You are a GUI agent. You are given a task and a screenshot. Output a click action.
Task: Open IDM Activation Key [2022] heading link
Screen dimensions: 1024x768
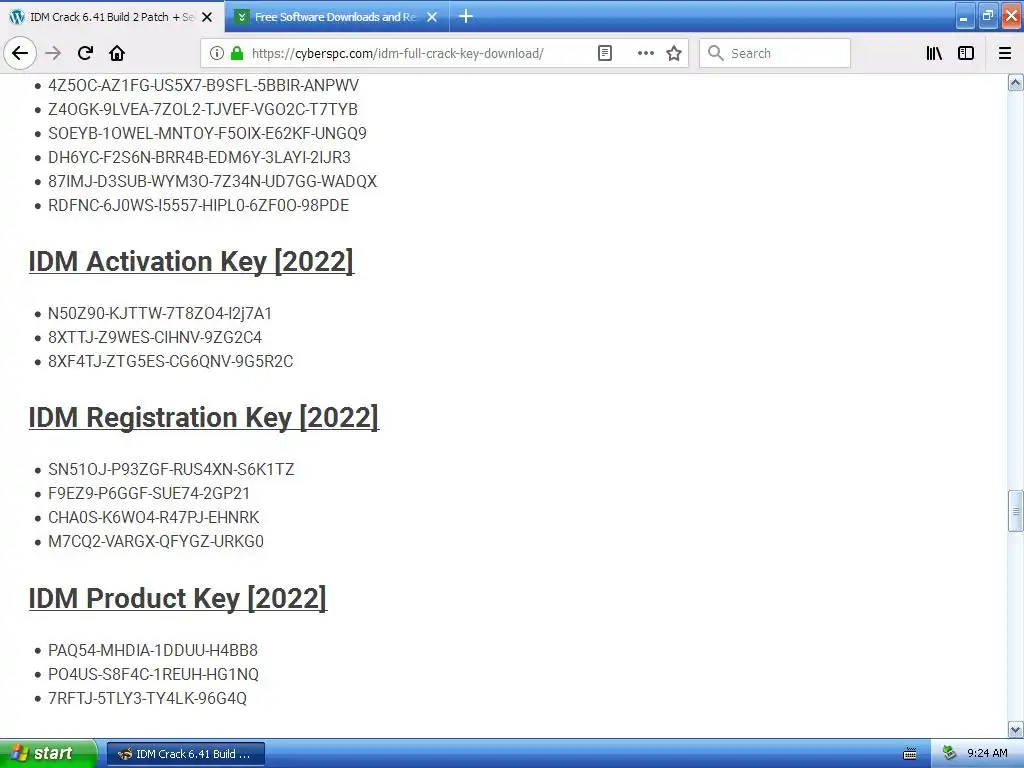191,261
